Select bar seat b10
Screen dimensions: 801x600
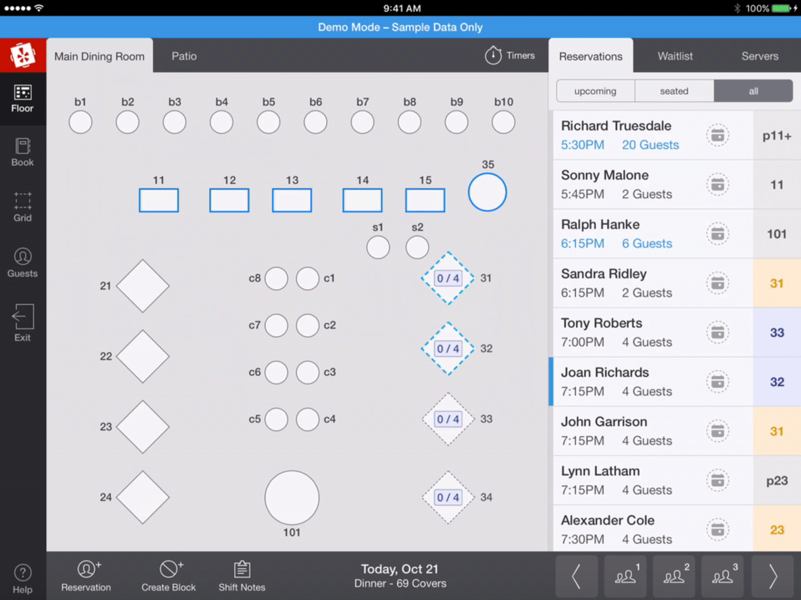tap(503, 123)
